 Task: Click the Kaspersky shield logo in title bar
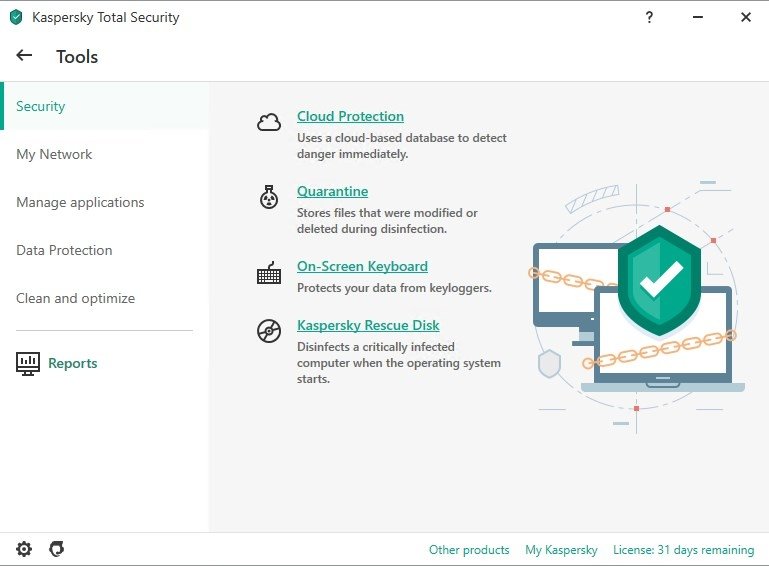point(16,17)
